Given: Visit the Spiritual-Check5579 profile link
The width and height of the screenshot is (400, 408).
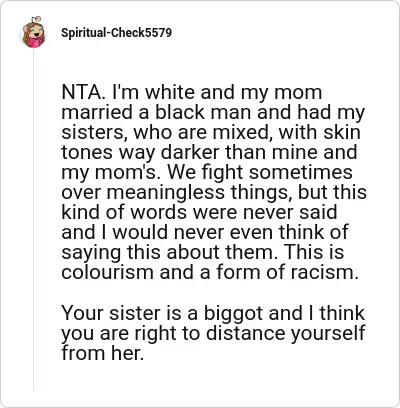Looking at the screenshot, I should point(116,33).
